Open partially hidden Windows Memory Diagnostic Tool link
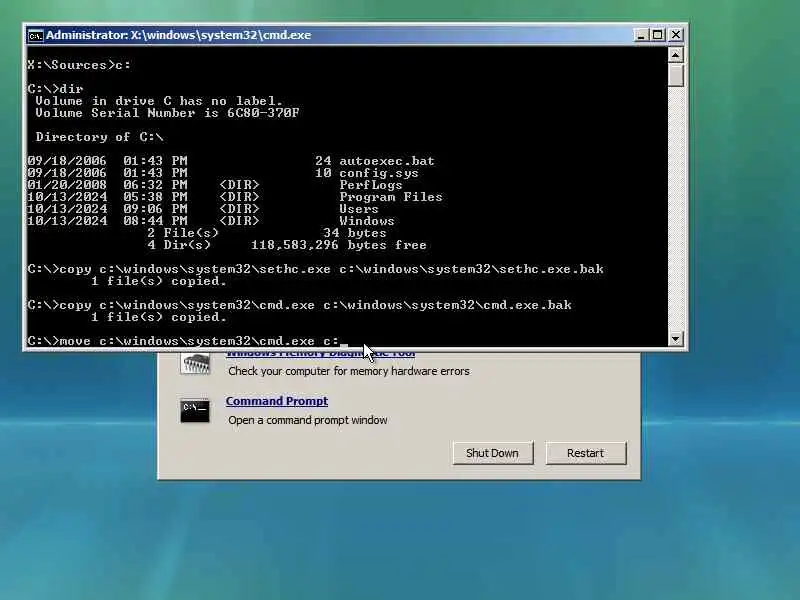 point(320,354)
